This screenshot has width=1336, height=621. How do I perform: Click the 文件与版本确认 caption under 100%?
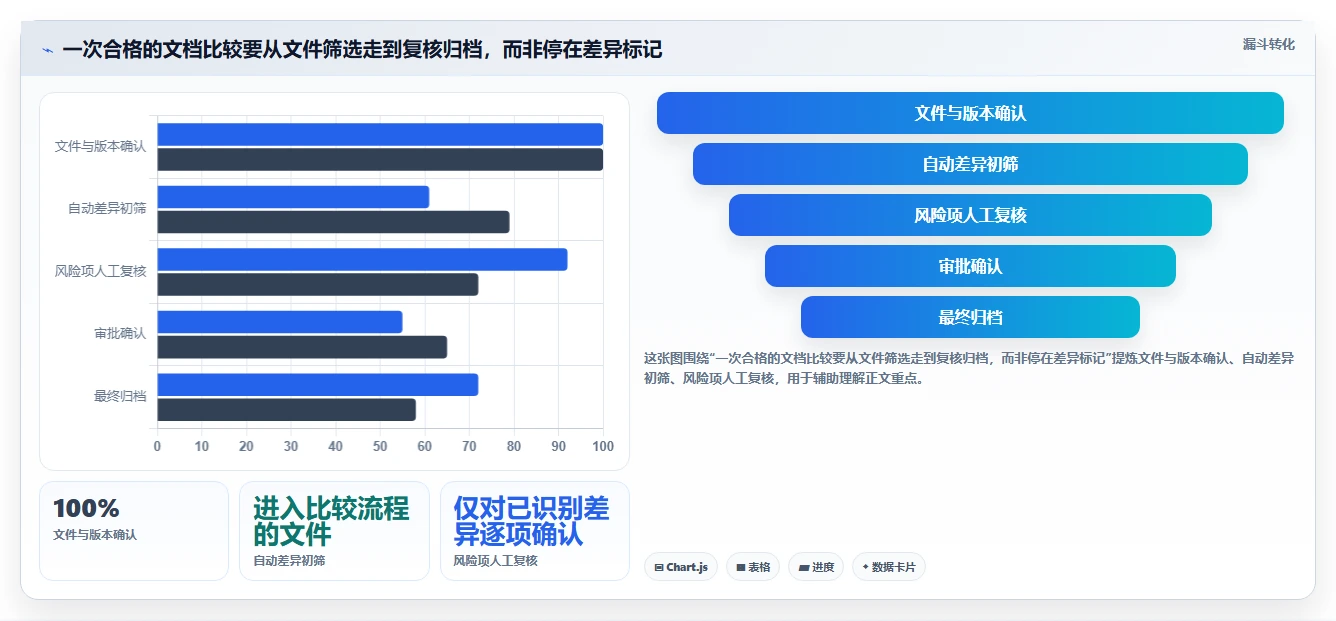pos(95,535)
